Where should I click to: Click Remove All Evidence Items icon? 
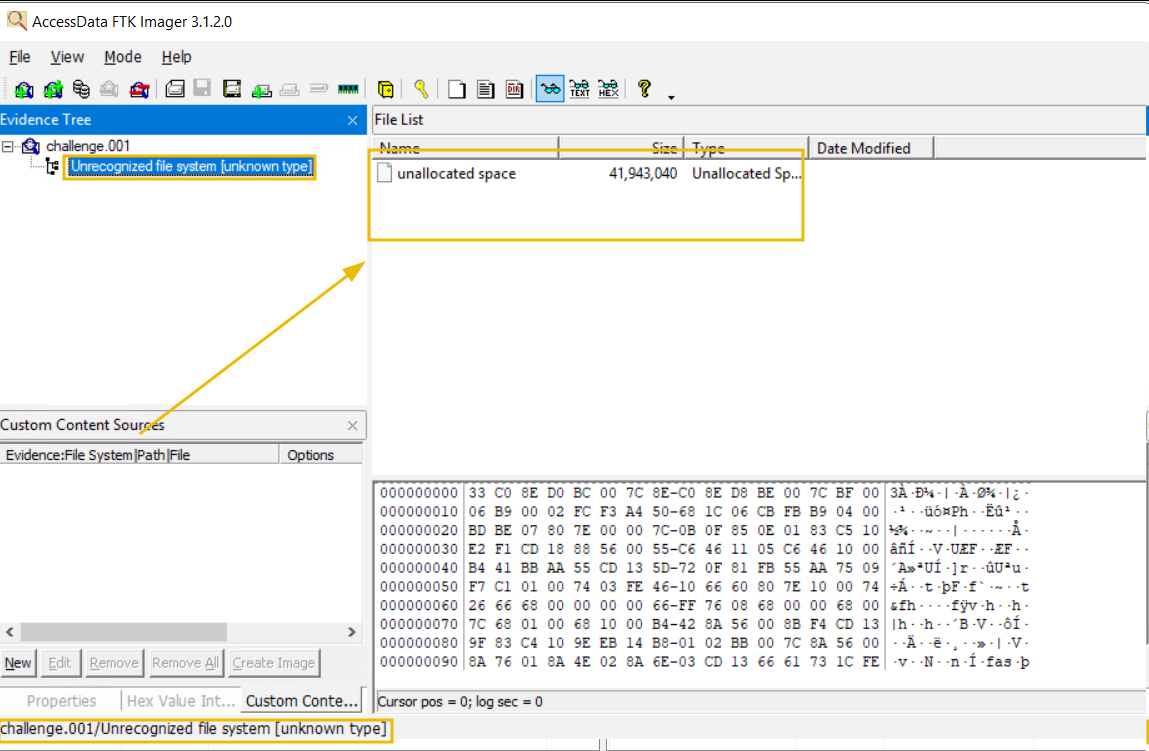point(139,89)
